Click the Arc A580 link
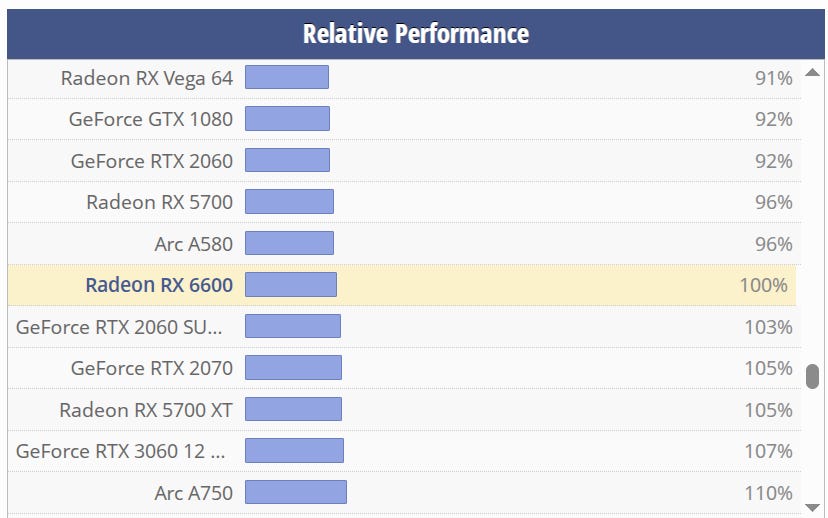 coord(193,244)
